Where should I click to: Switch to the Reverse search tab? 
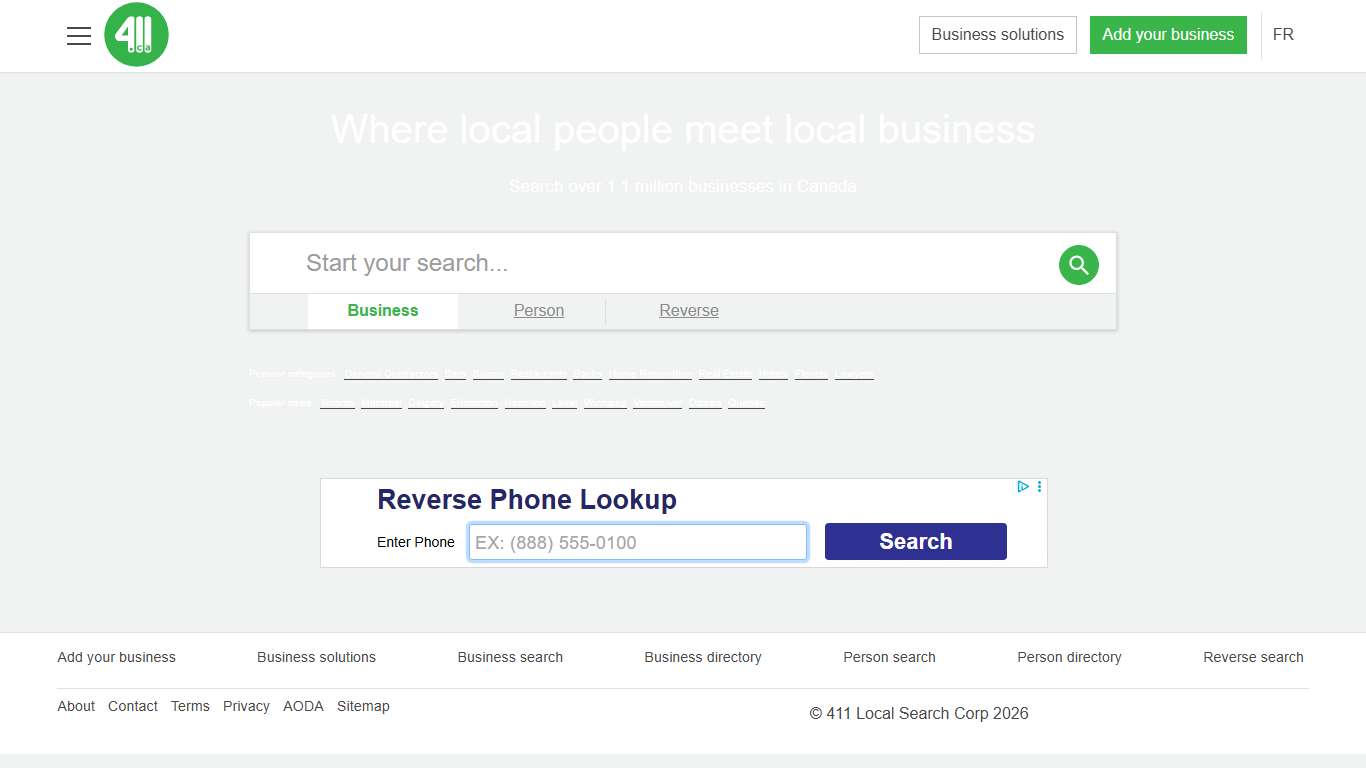[x=688, y=310]
